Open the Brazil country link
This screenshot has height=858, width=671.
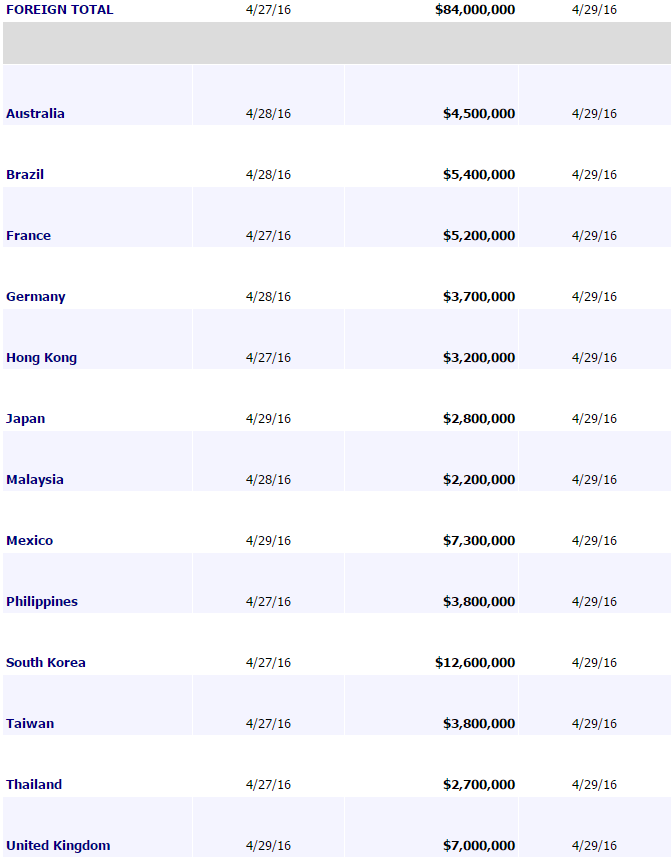coord(25,175)
